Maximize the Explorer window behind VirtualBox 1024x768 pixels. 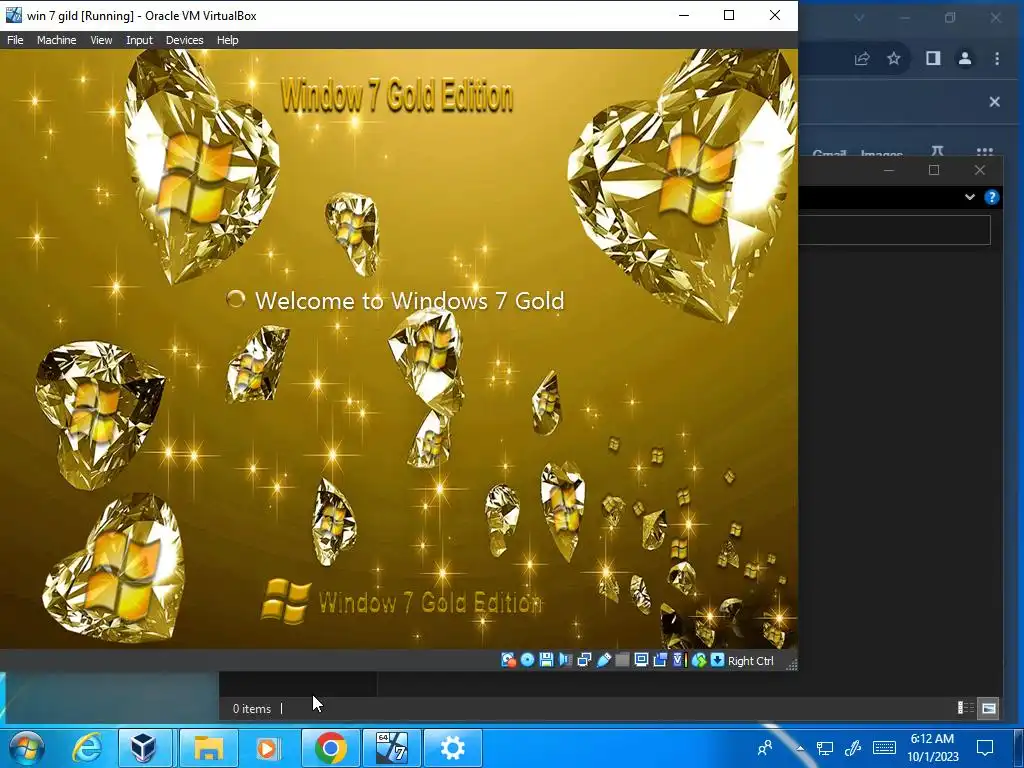click(x=934, y=170)
